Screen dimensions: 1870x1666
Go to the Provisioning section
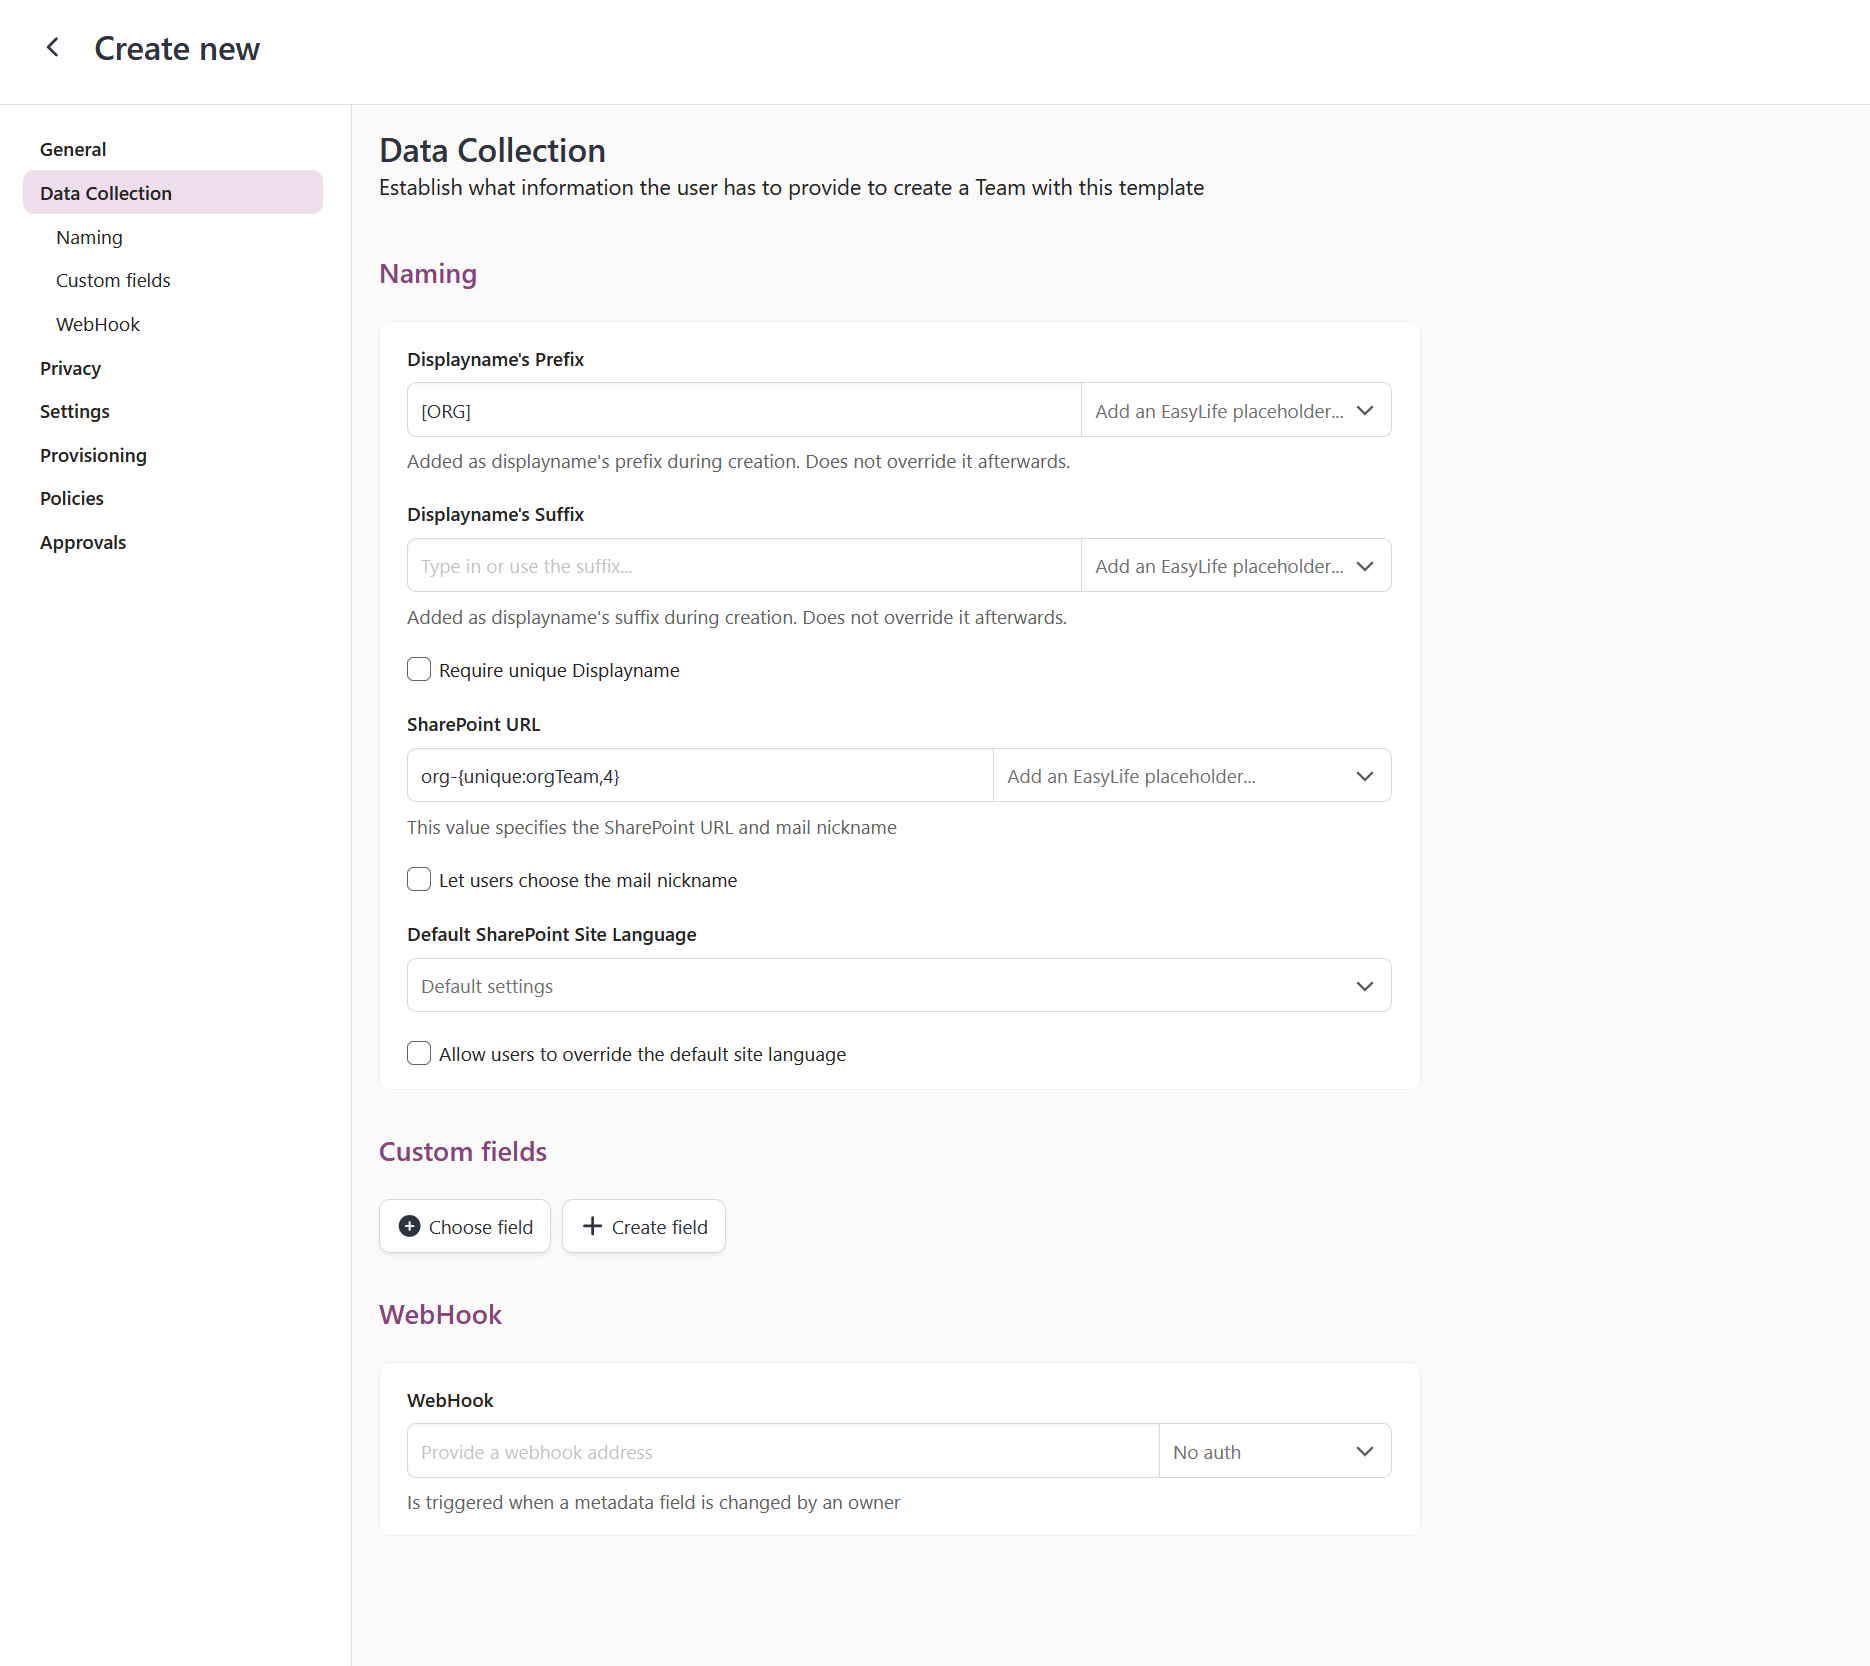click(x=92, y=455)
